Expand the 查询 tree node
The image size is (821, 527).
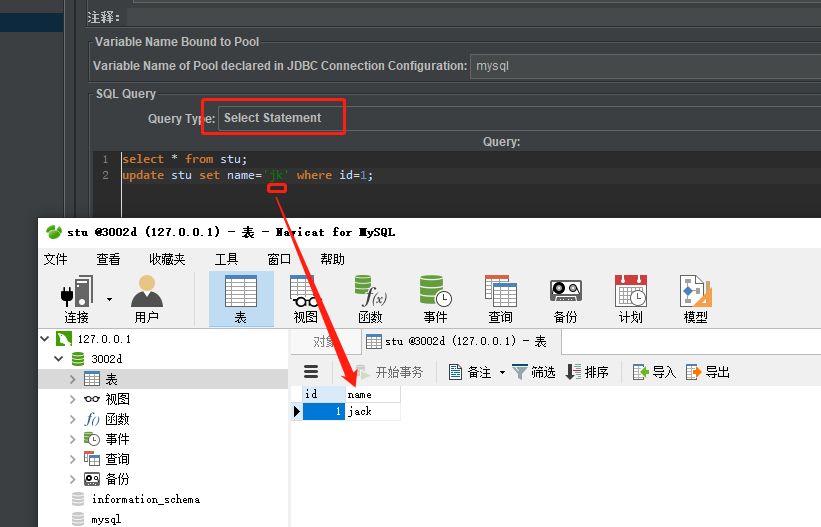[73, 459]
